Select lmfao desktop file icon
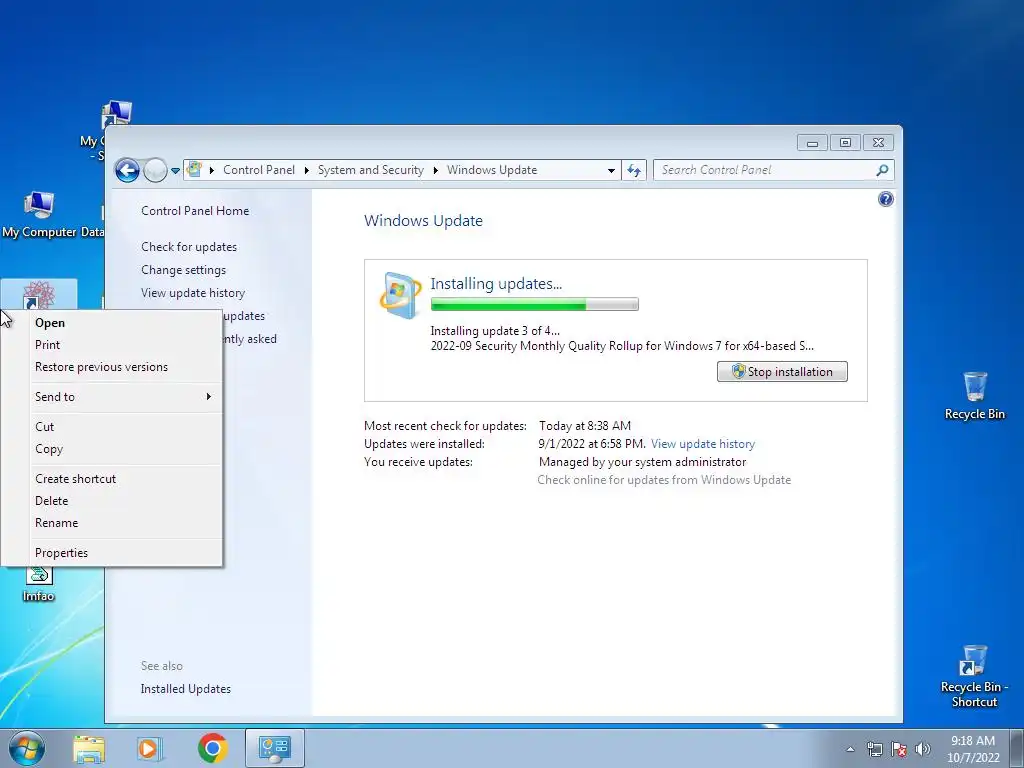This screenshot has height=768, width=1024. (39, 584)
